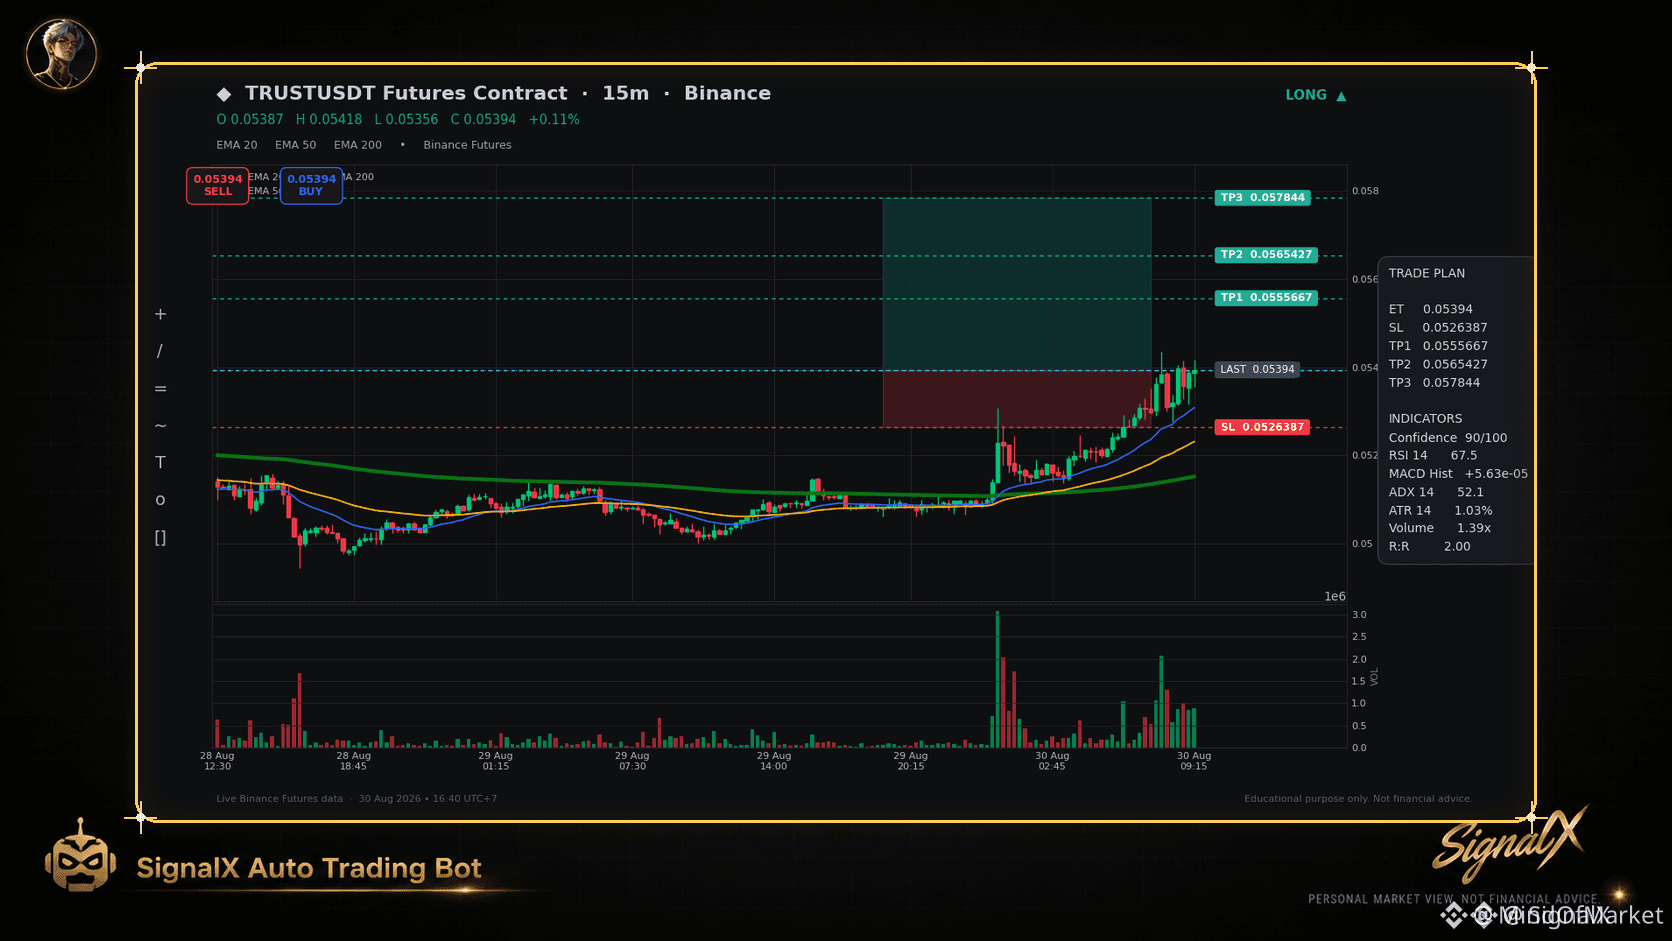Open the profile avatar picture

coord(62,53)
